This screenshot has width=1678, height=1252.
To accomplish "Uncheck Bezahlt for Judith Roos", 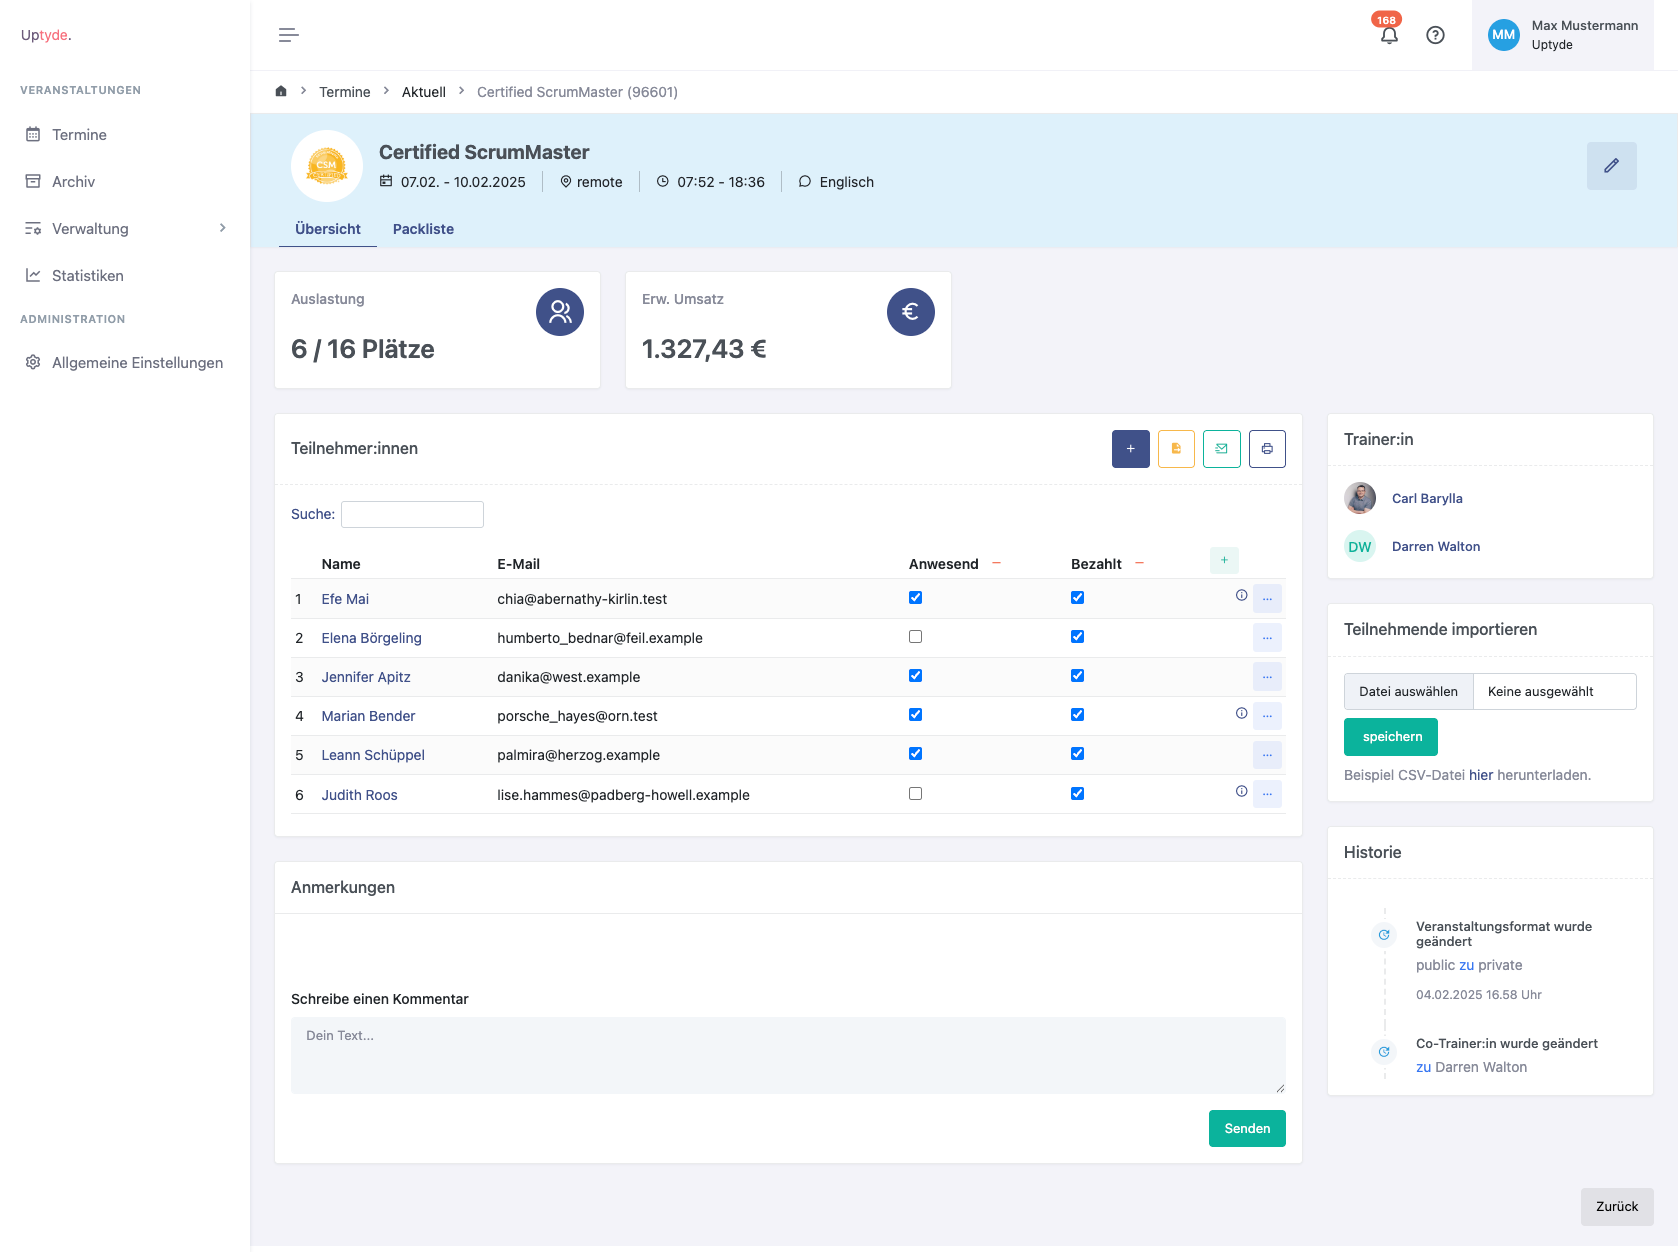I will pos(1077,794).
